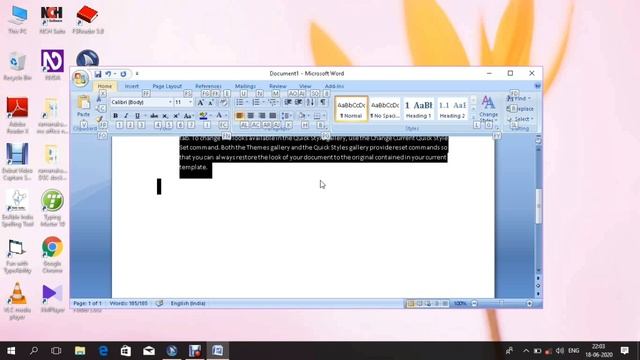Center the paragraph text

click(251, 116)
